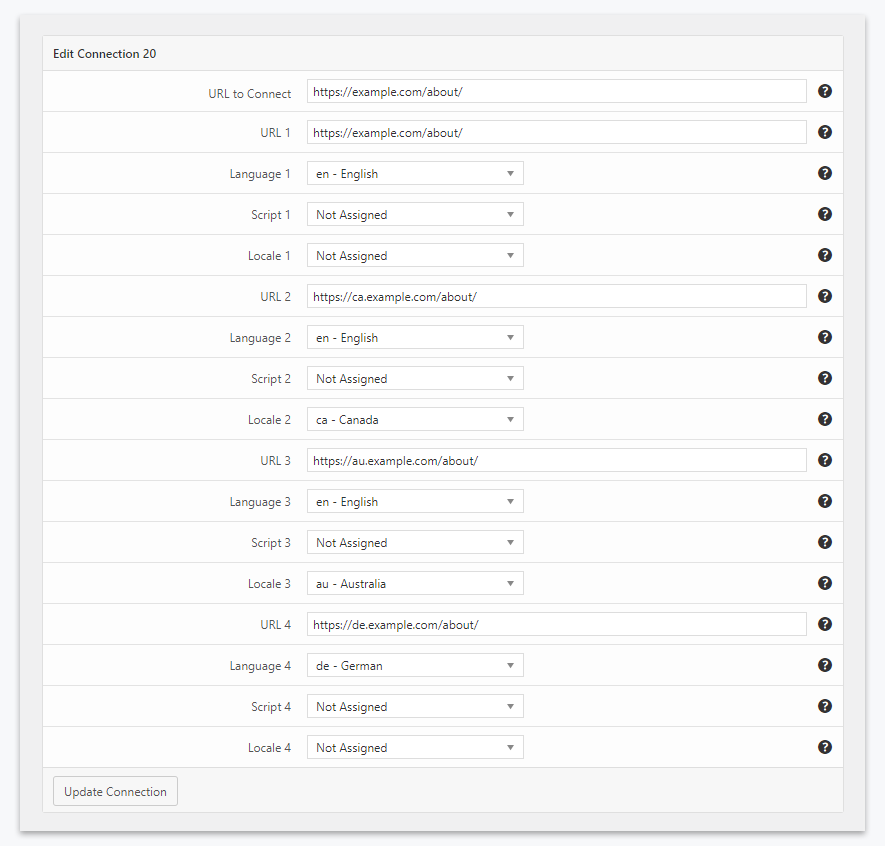The width and height of the screenshot is (885, 846).
Task: Open help for Language 1
Action: pos(824,172)
